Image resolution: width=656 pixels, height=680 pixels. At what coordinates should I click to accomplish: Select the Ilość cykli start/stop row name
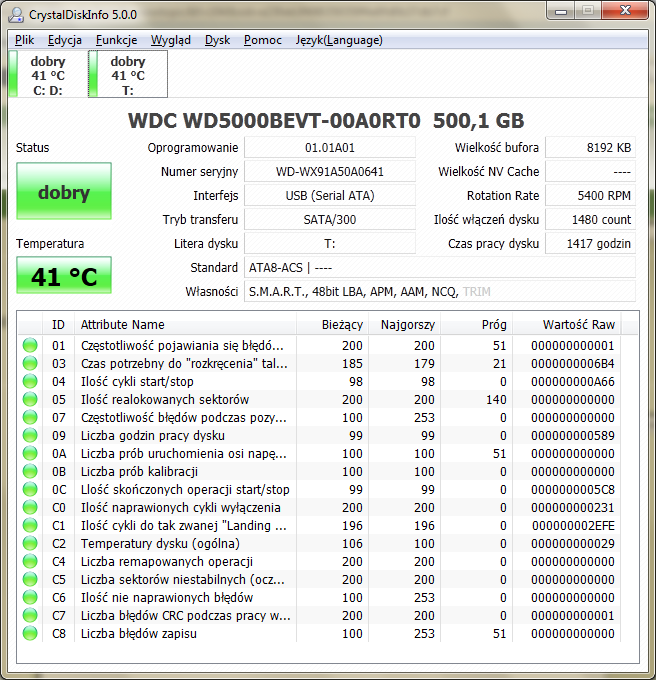coord(137,382)
